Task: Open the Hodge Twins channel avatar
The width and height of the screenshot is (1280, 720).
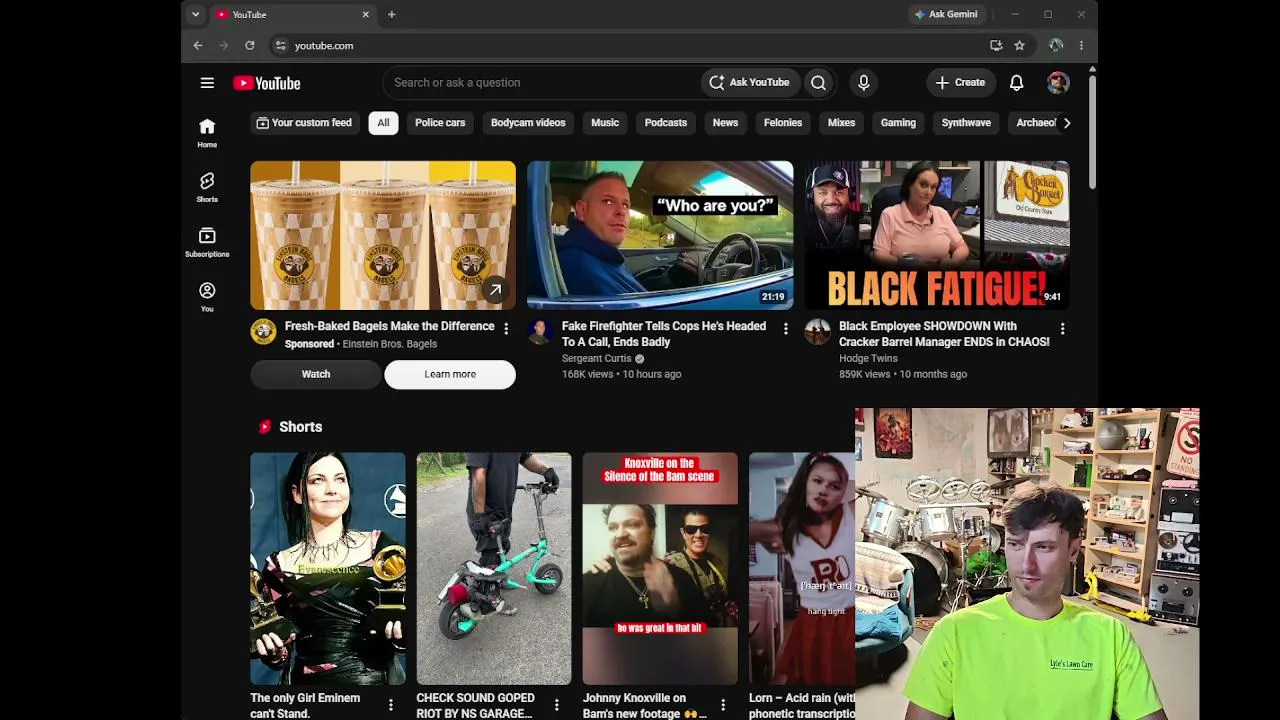Action: [818, 332]
